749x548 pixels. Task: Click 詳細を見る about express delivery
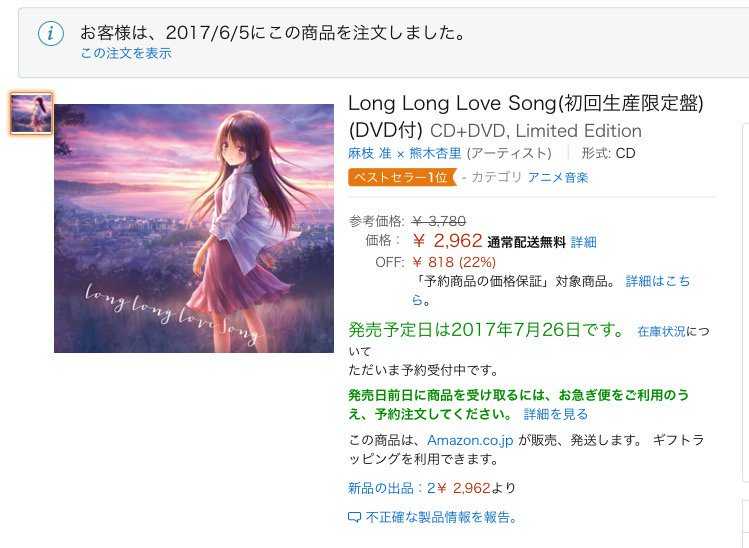click(x=556, y=414)
